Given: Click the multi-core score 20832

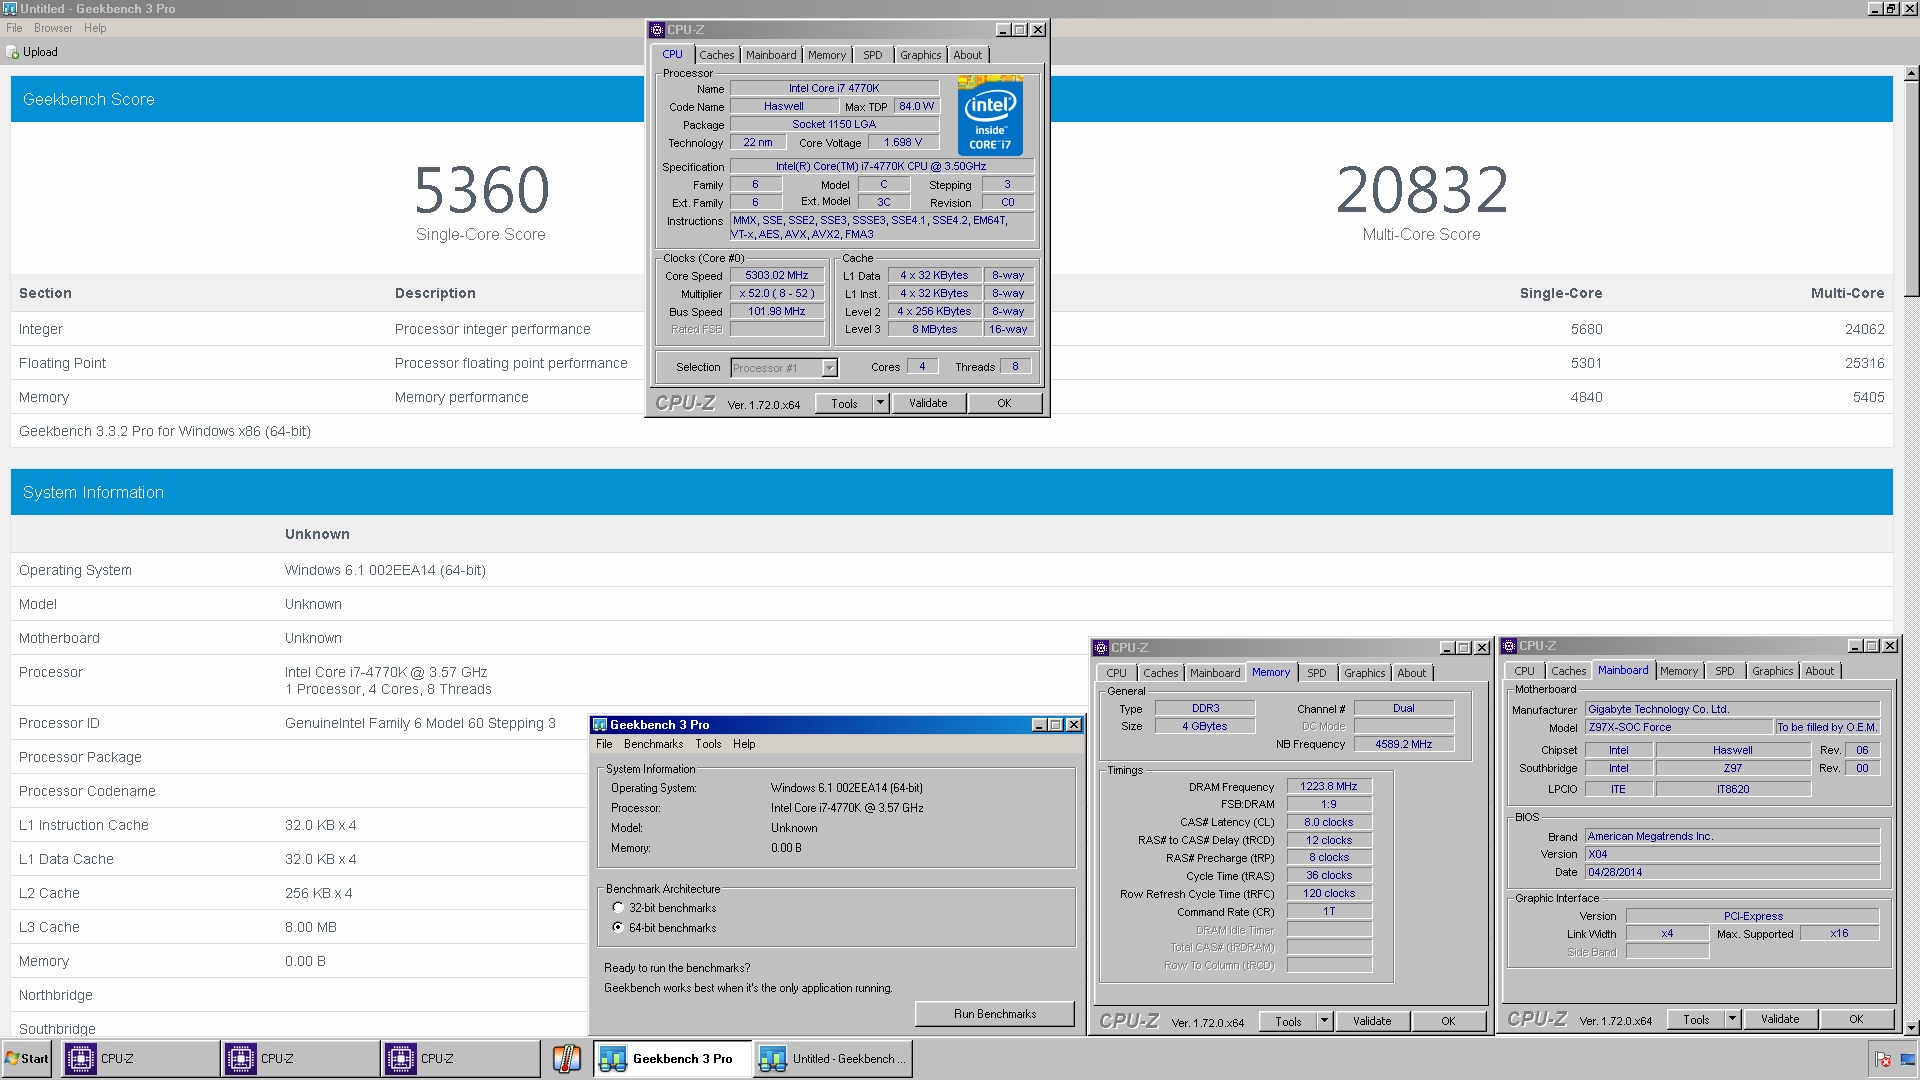Looking at the screenshot, I should pos(1422,190).
